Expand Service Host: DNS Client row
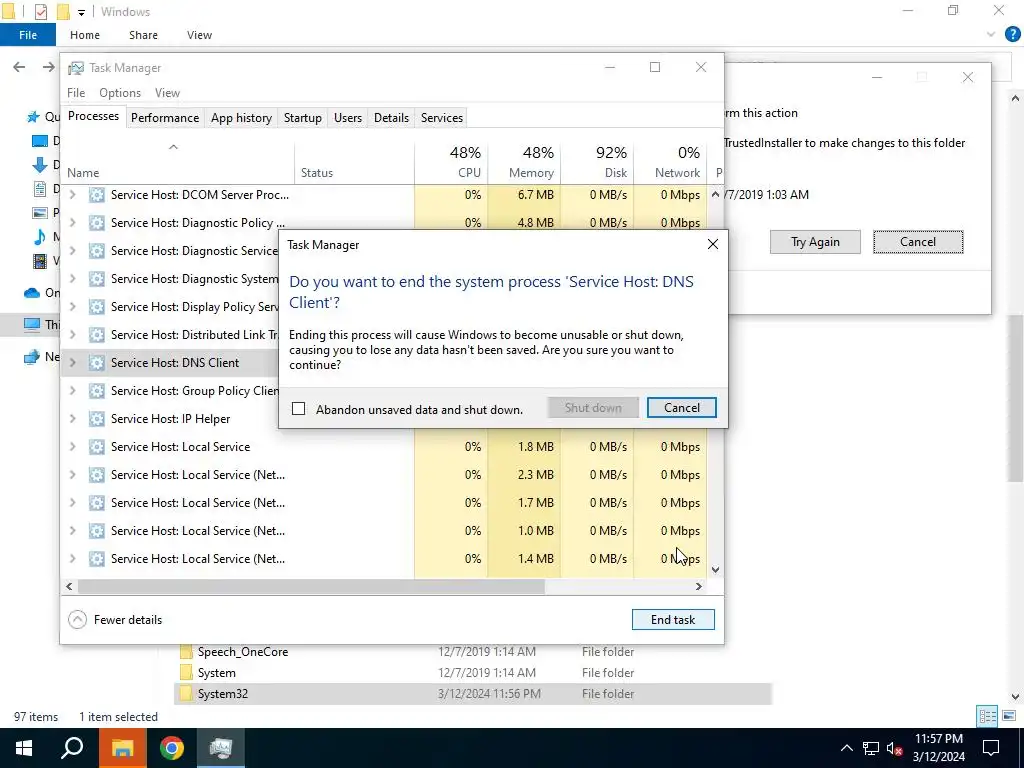The width and height of the screenshot is (1024, 768). [72, 362]
